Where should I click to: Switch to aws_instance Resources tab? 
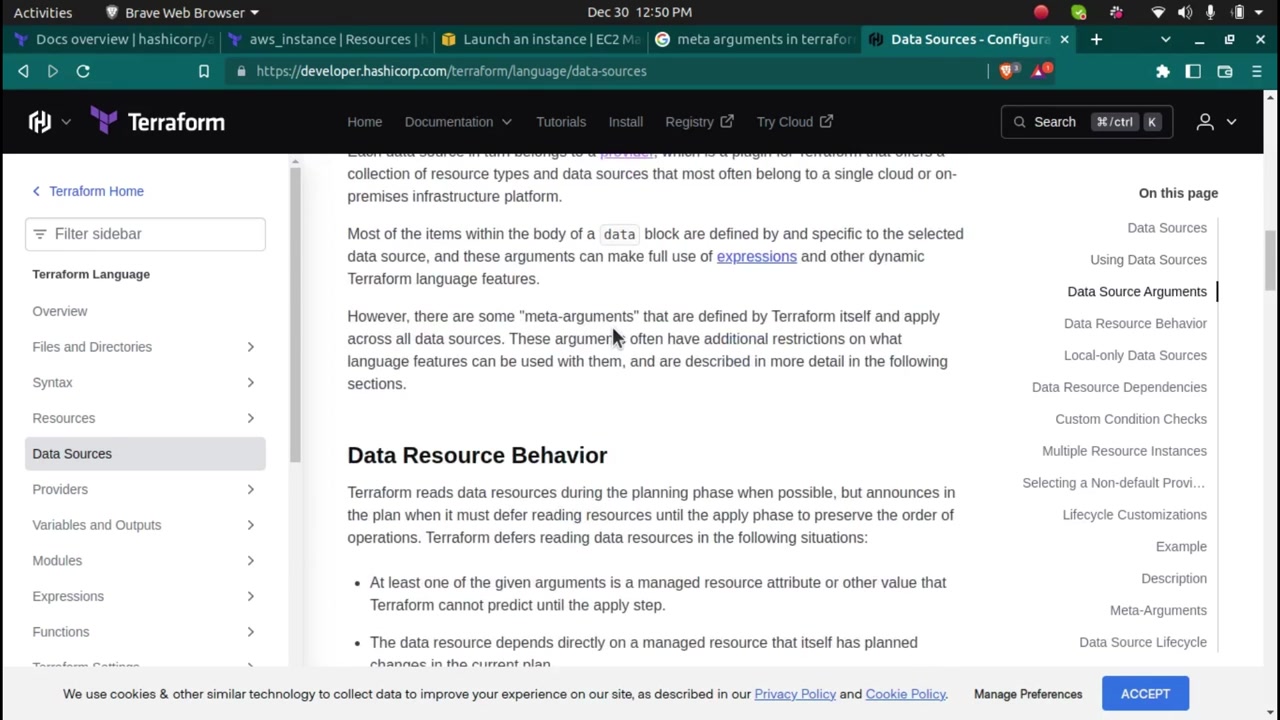click(328, 39)
